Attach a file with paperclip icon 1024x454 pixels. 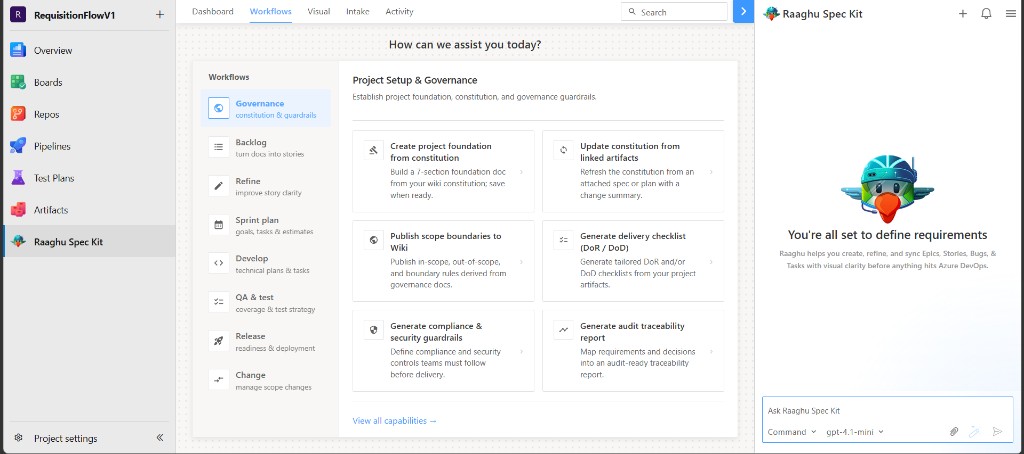point(954,432)
